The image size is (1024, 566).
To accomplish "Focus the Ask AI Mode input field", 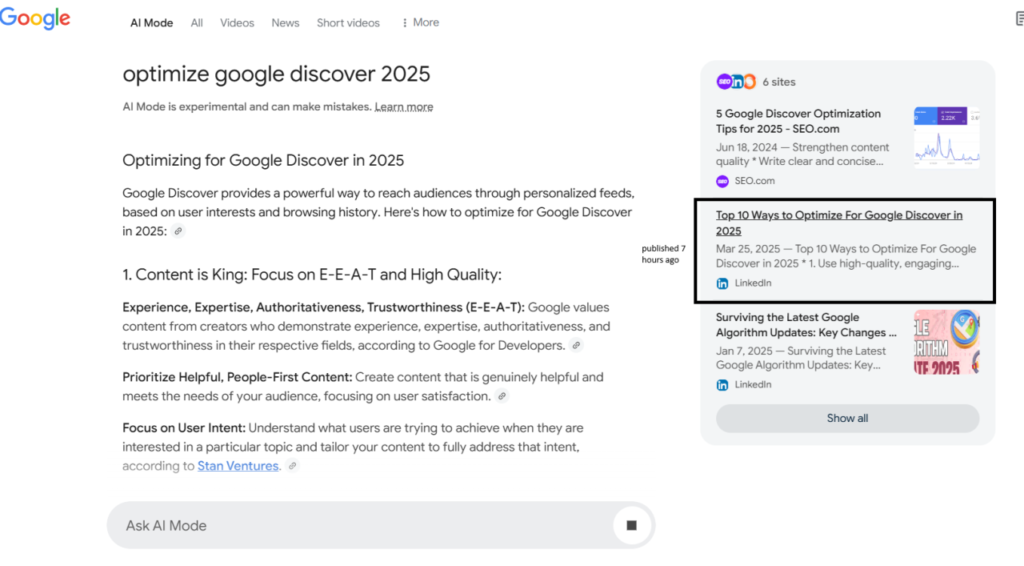I will 360,525.
